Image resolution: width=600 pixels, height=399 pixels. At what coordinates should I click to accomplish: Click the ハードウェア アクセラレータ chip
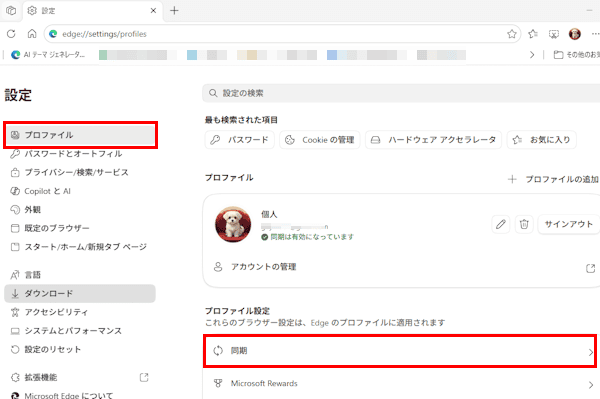click(x=434, y=140)
